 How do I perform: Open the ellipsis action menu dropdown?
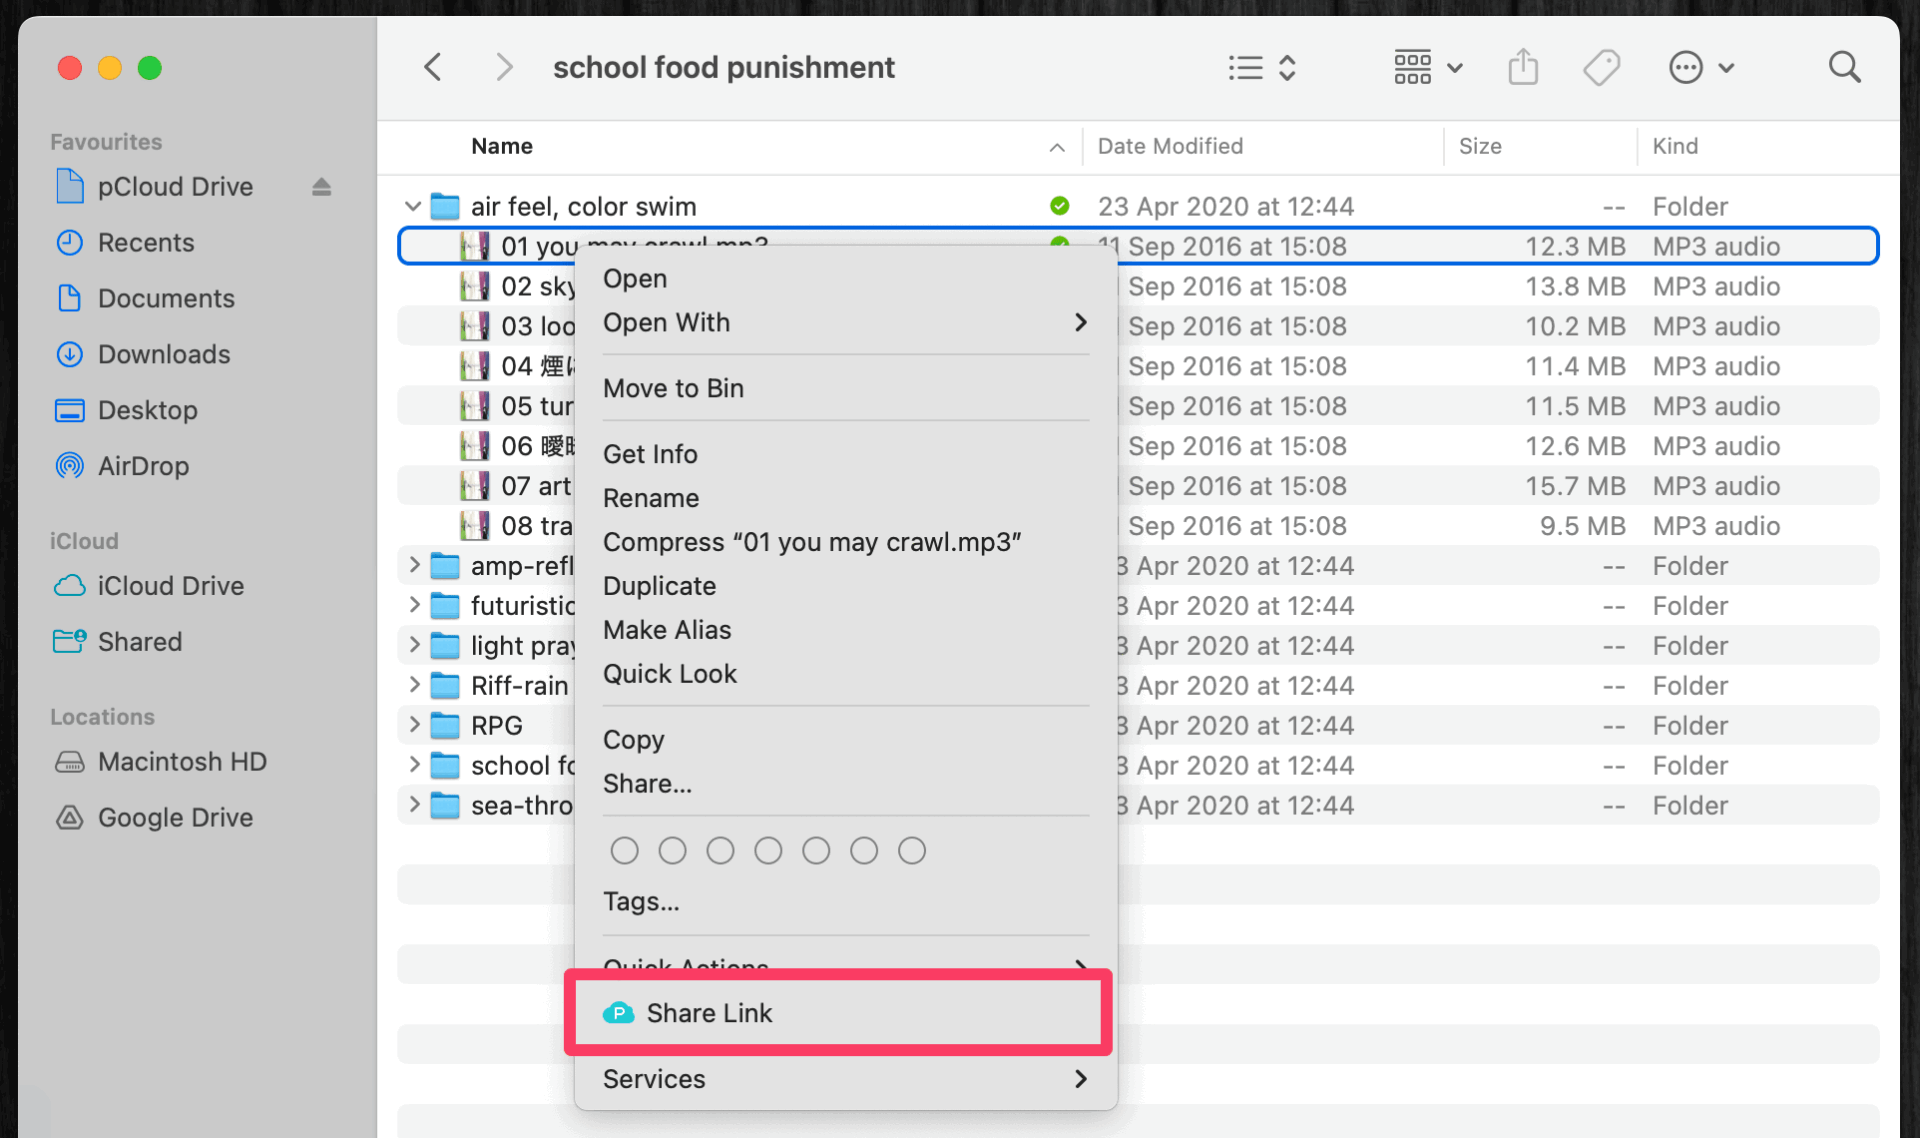pyautogui.click(x=1700, y=68)
